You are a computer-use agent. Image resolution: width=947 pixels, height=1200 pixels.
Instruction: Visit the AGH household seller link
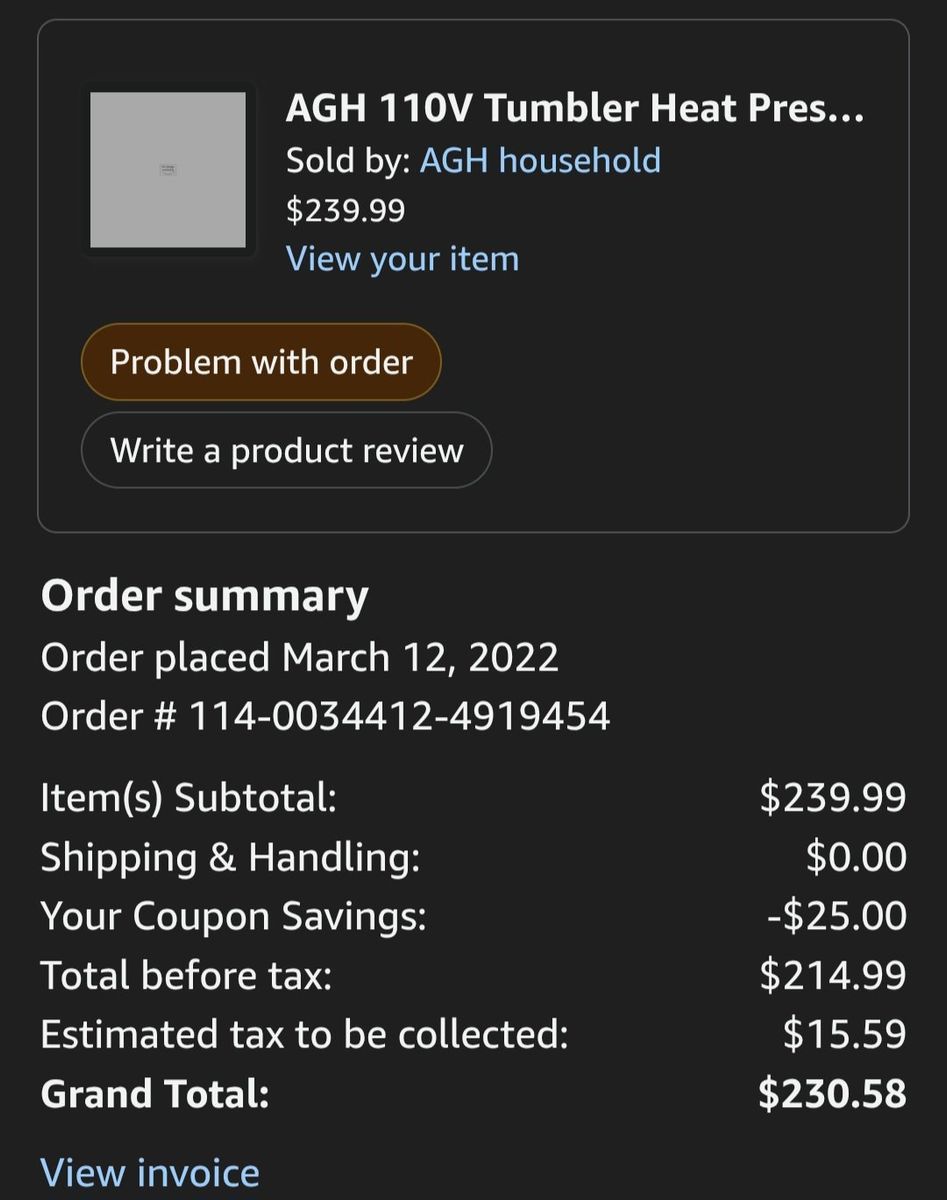click(x=540, y=160)
